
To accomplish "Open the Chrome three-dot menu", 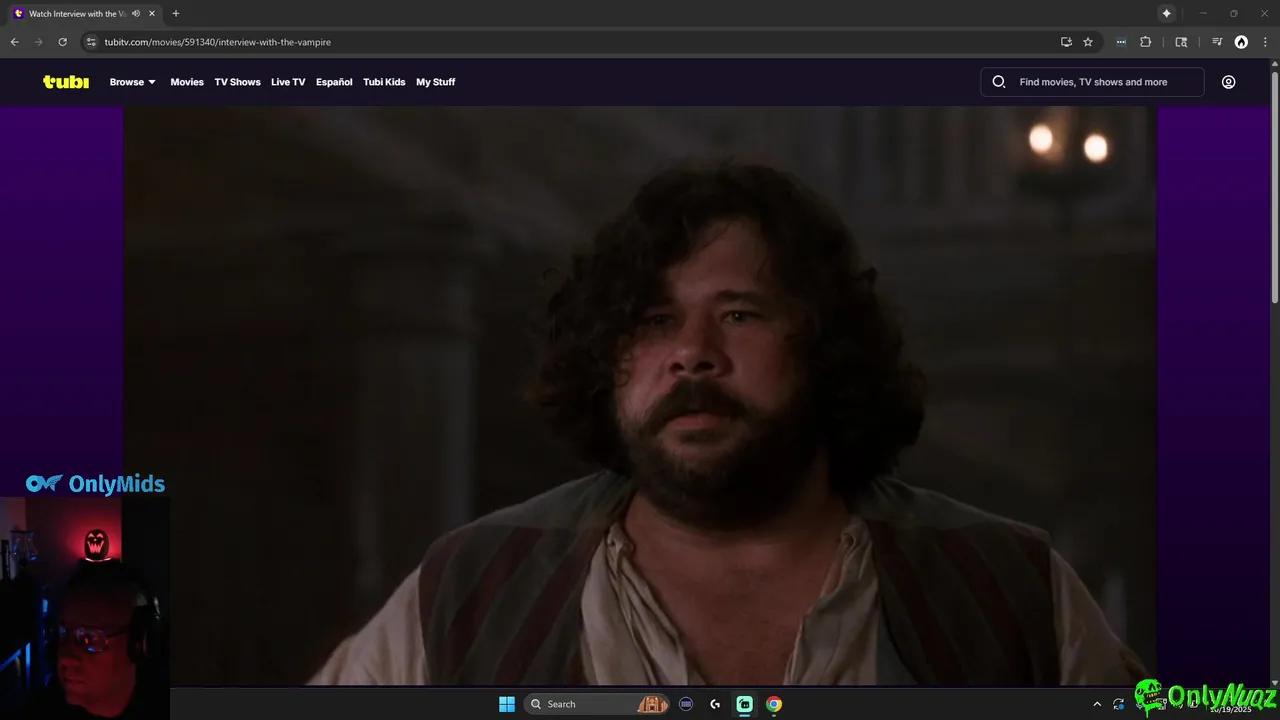I will [x=1265, y=42].
